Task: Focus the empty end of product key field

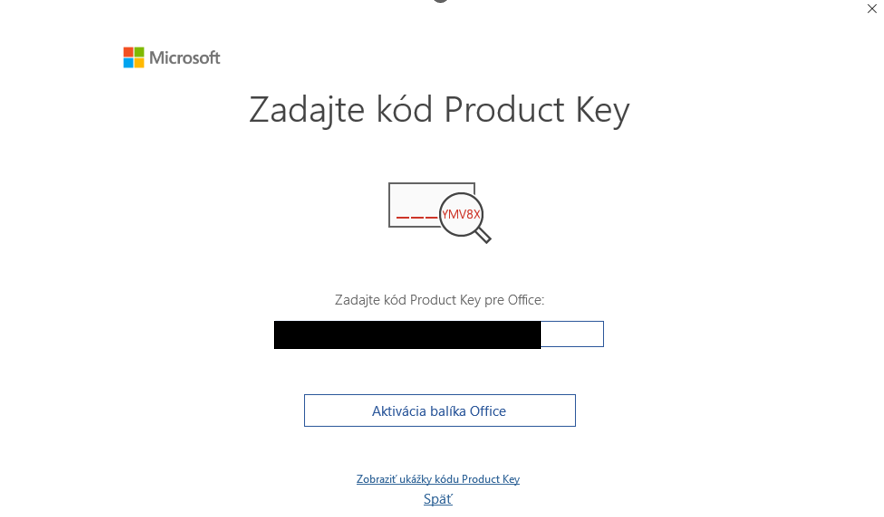Action: (572, 334)
